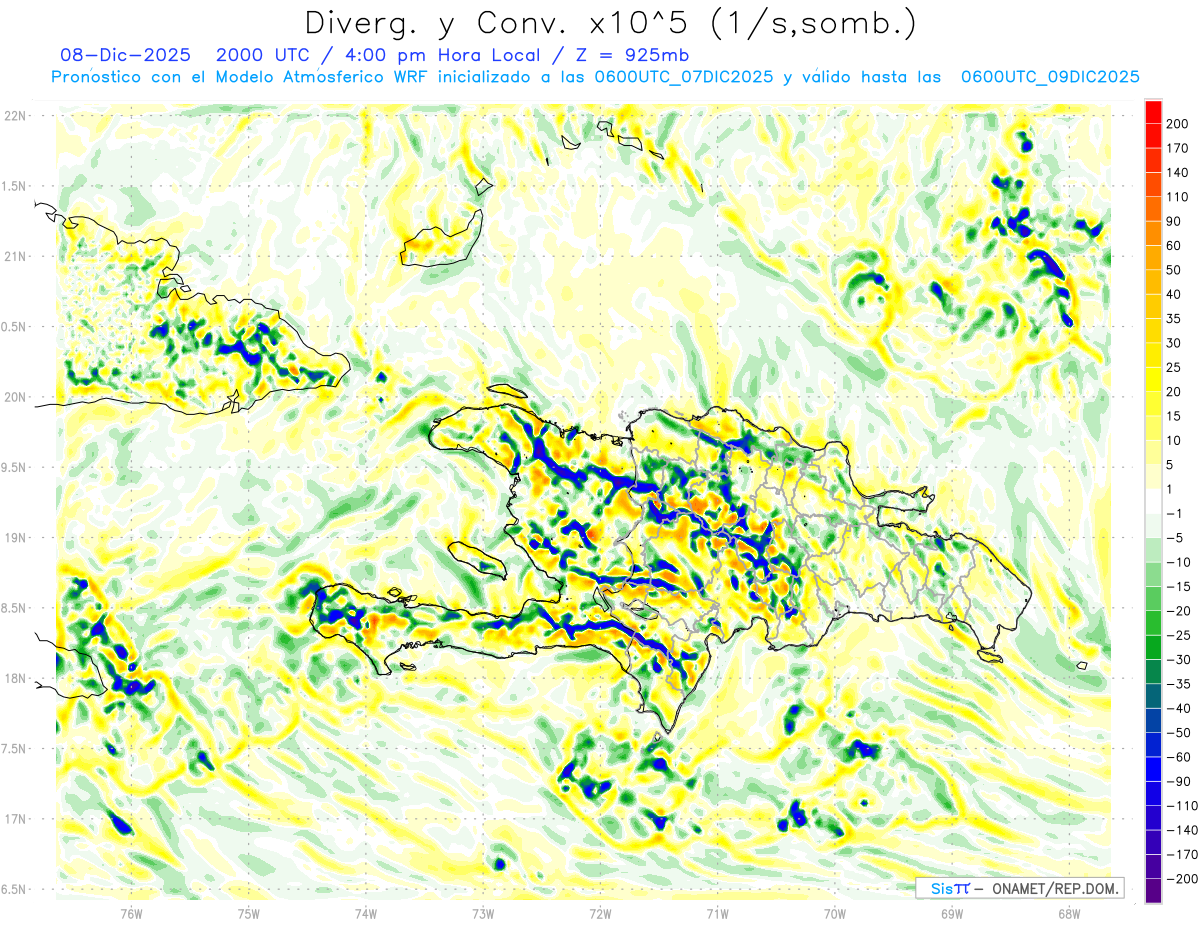Click the "-15" value on the color bar
Viewport: 1200px width, 927px height.
click(1179, 587)
